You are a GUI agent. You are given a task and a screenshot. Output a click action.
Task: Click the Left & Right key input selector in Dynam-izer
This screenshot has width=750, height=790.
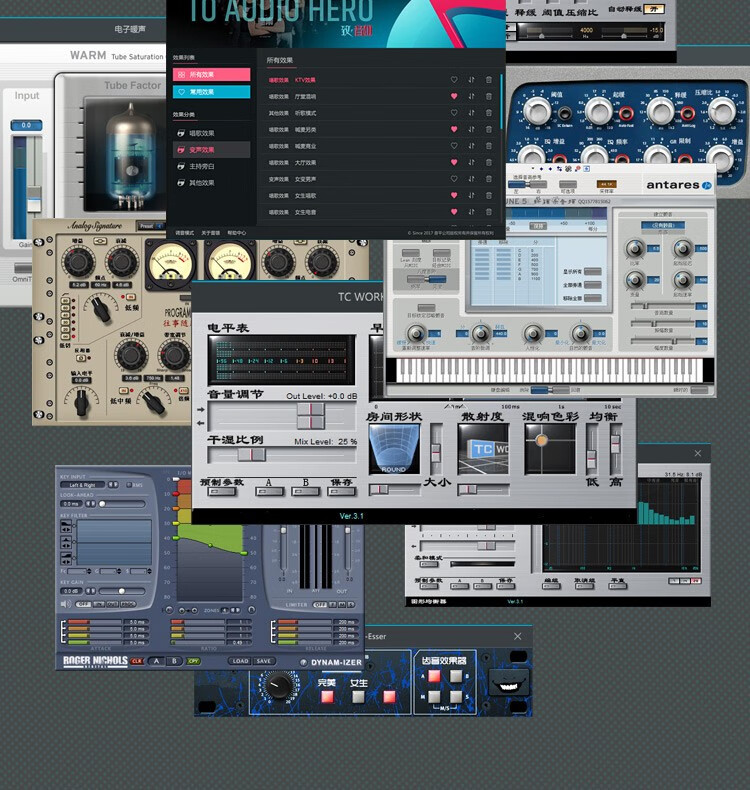(82, 485)
